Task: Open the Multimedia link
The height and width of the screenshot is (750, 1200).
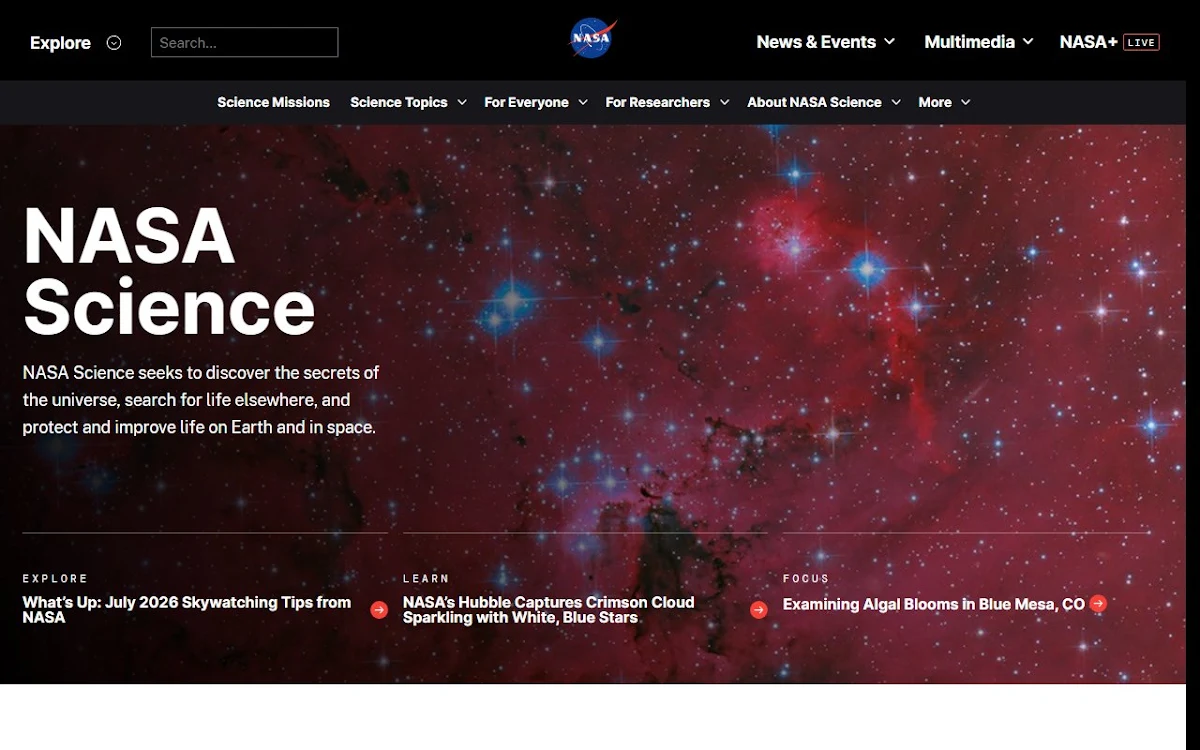Action: (x=969, y=42)
